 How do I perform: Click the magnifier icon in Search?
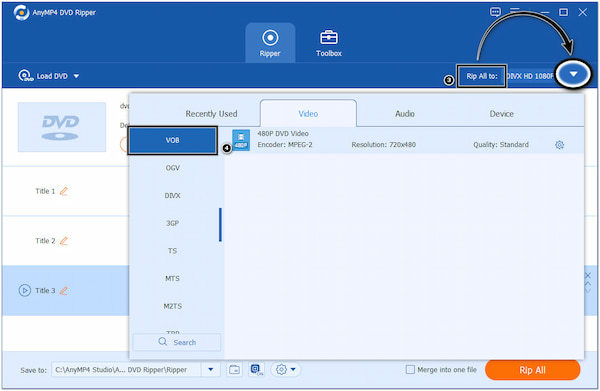pyautogui.click(x=163, y=341)
